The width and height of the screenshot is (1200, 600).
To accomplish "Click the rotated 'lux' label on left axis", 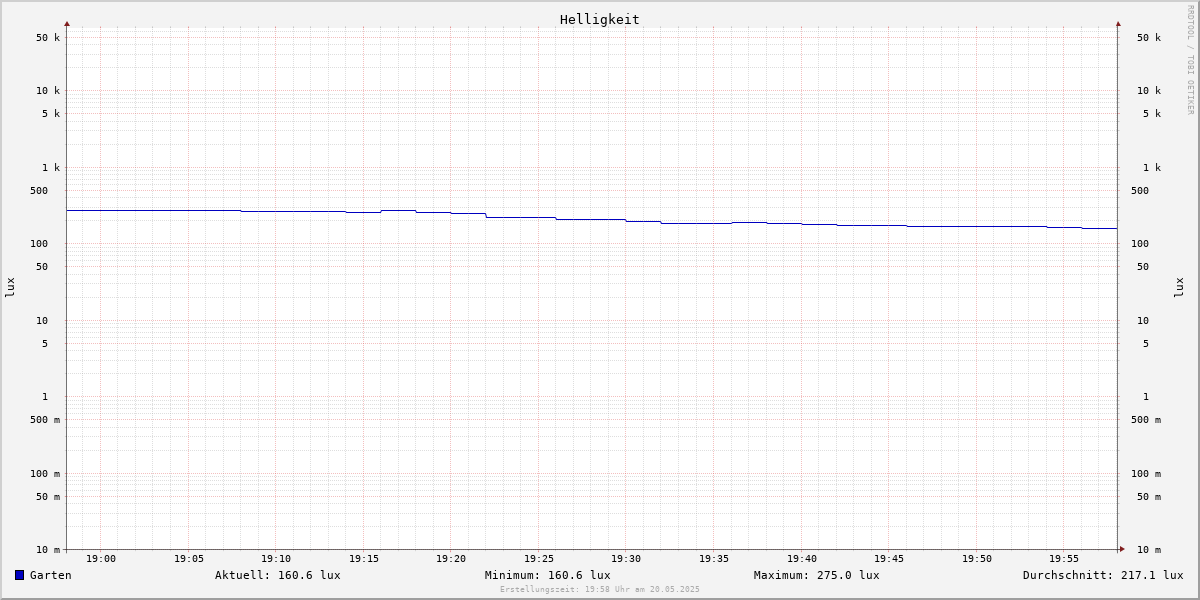I will pos(10,288).
